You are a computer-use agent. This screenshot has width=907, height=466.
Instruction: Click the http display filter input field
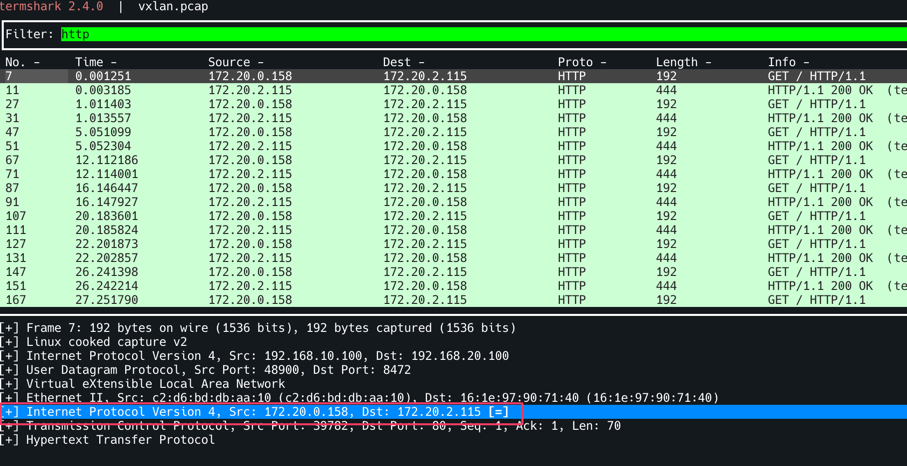tap(480, 34)
